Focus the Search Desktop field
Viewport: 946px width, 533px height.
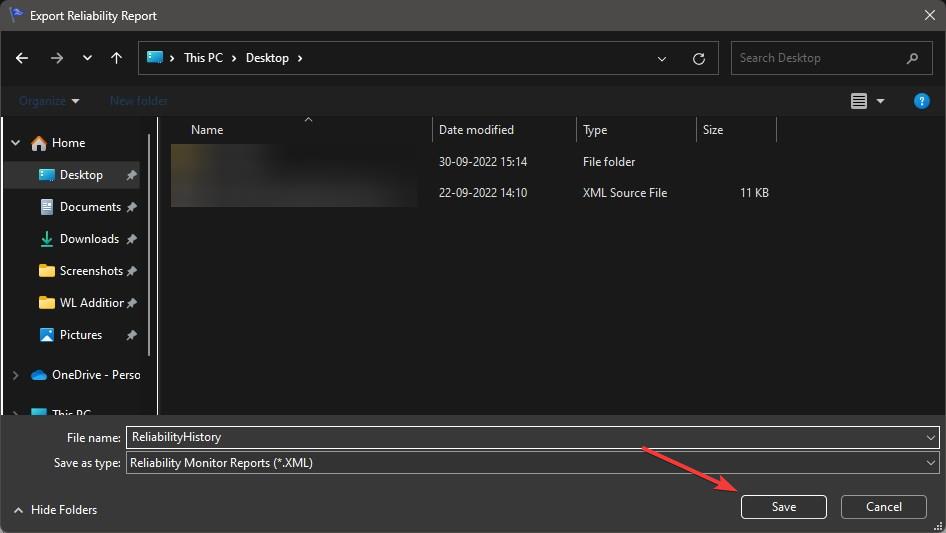831,58
